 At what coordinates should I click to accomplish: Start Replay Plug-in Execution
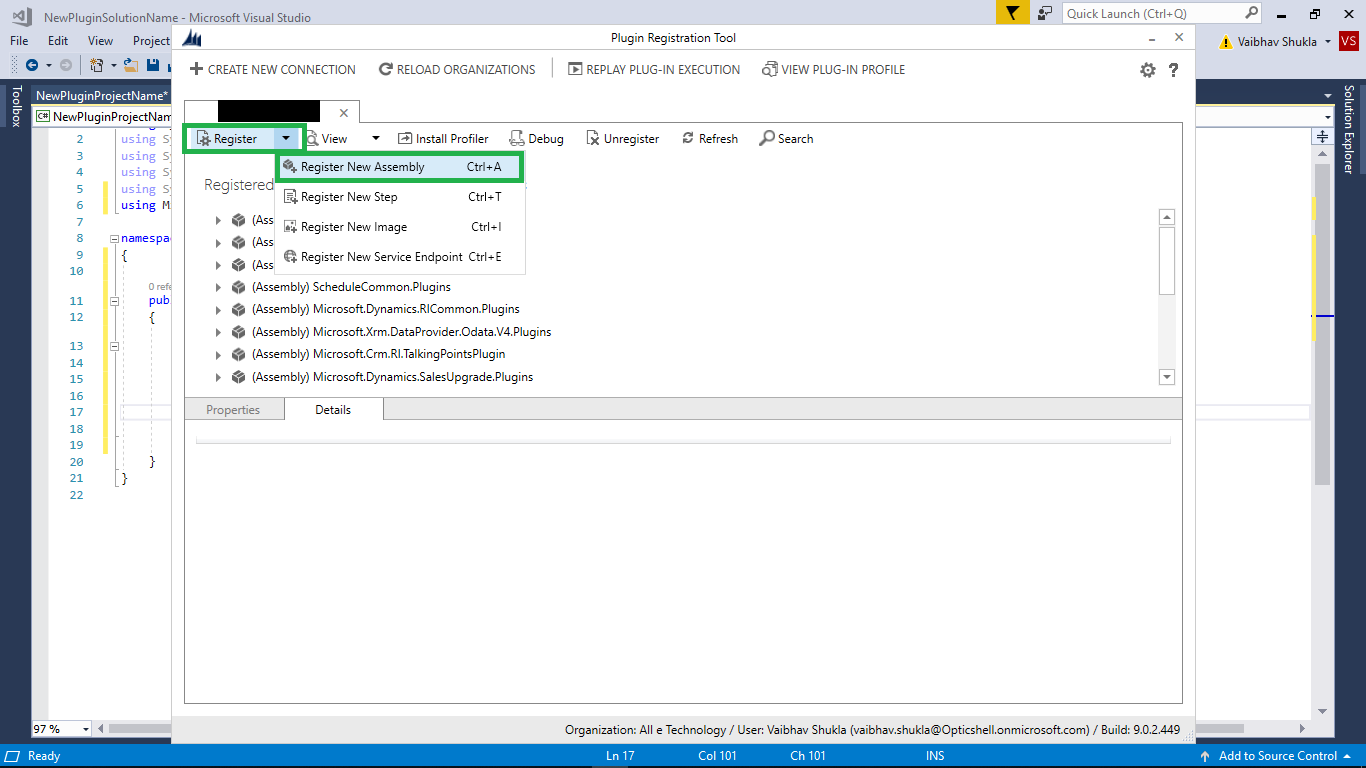coord(653,69)
